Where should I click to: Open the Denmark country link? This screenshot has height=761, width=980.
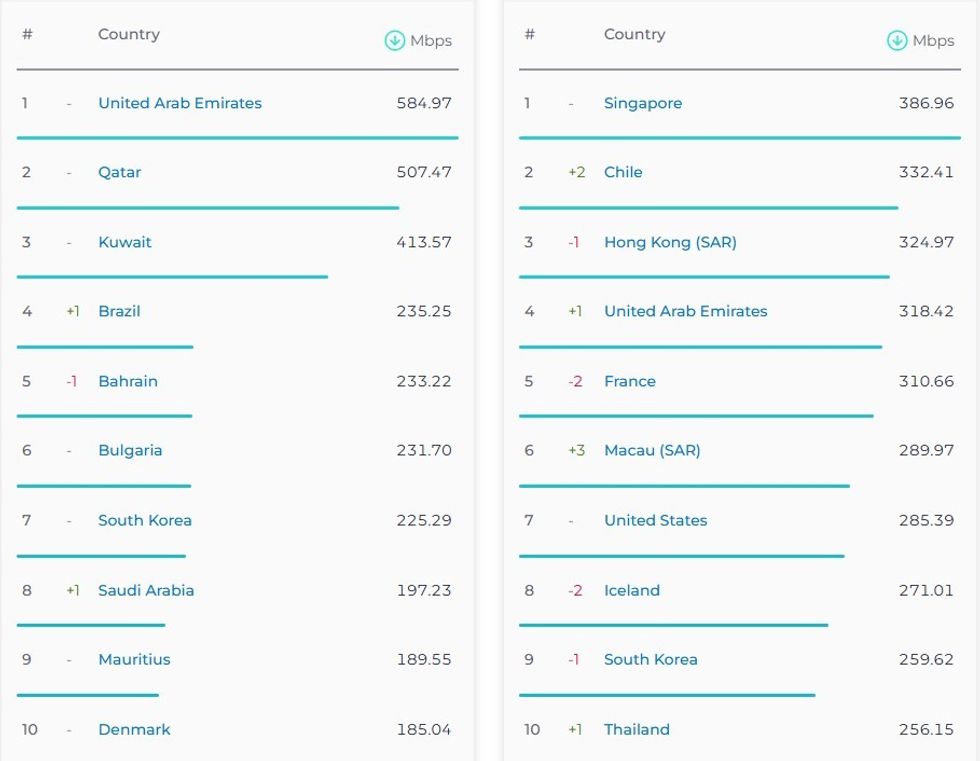tap(134, 729)
